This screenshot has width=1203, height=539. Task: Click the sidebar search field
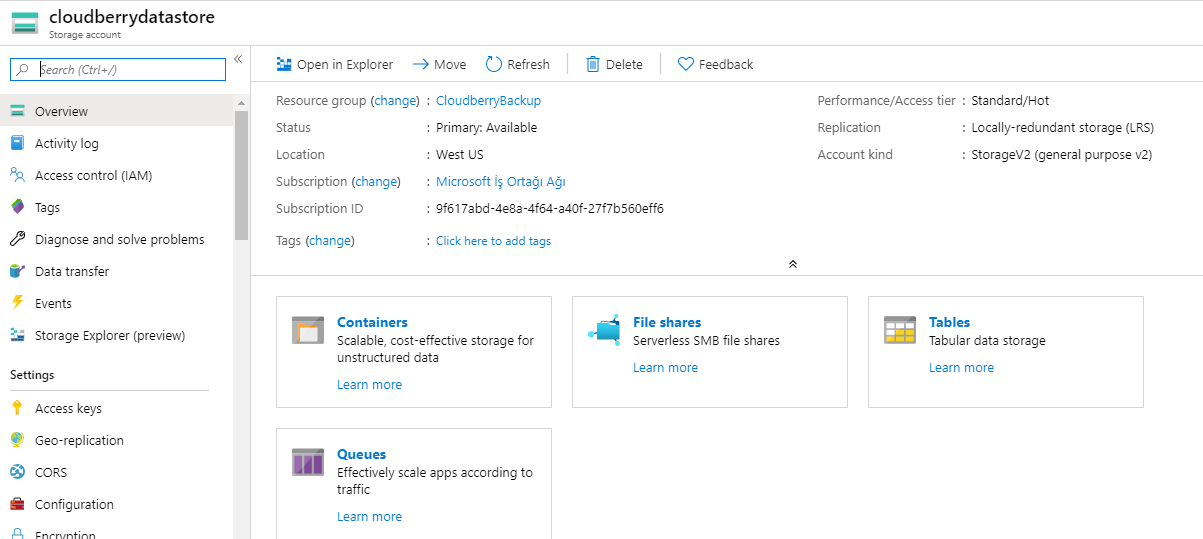pyautogui.click(x=118, y=69)
